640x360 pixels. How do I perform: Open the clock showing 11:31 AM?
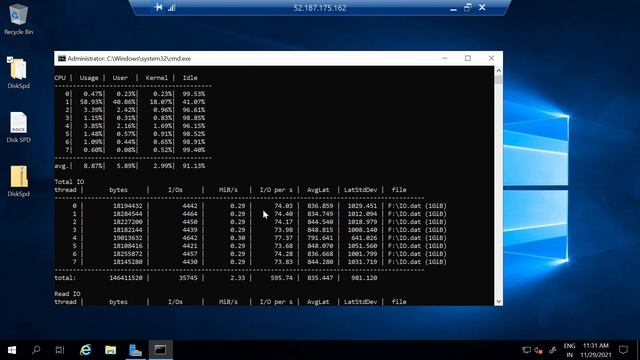pos(596,350)
